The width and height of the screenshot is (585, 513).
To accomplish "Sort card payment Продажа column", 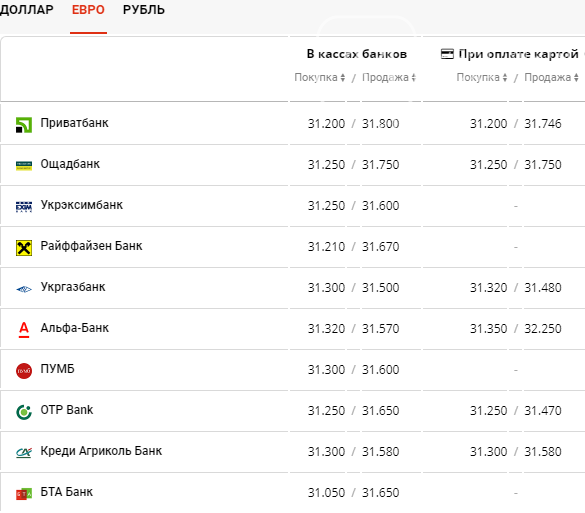I will [551, 77].
